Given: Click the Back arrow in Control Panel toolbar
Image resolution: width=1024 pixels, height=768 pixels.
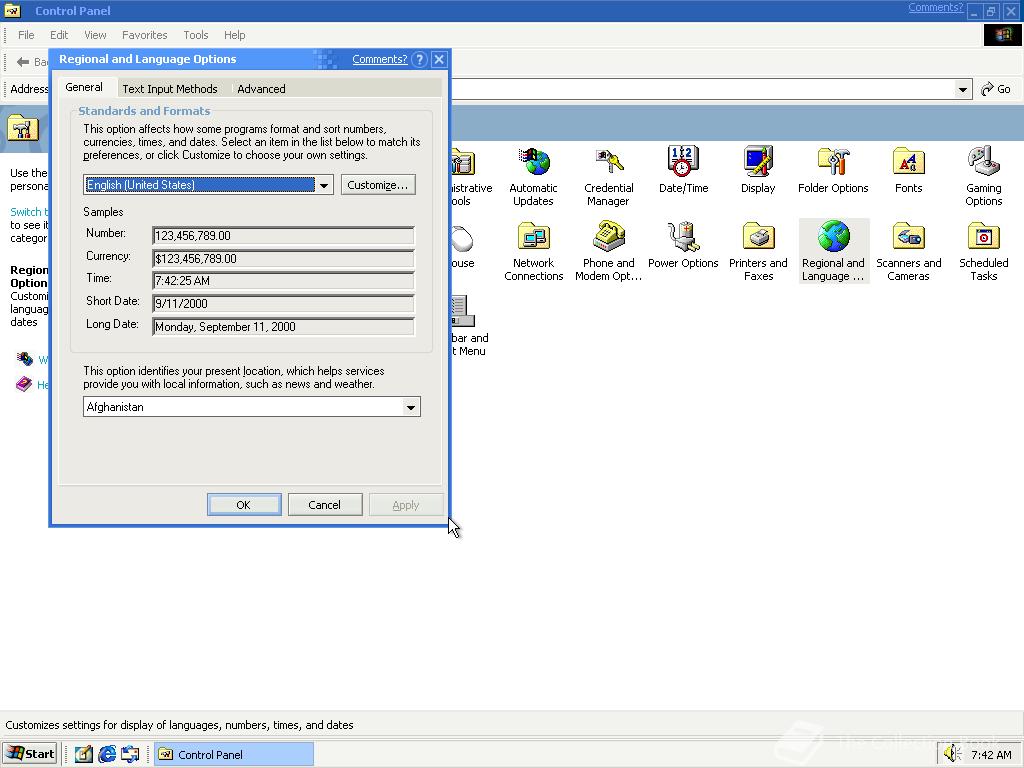Looking at the screenshot, I should click(x=24, y=62).
